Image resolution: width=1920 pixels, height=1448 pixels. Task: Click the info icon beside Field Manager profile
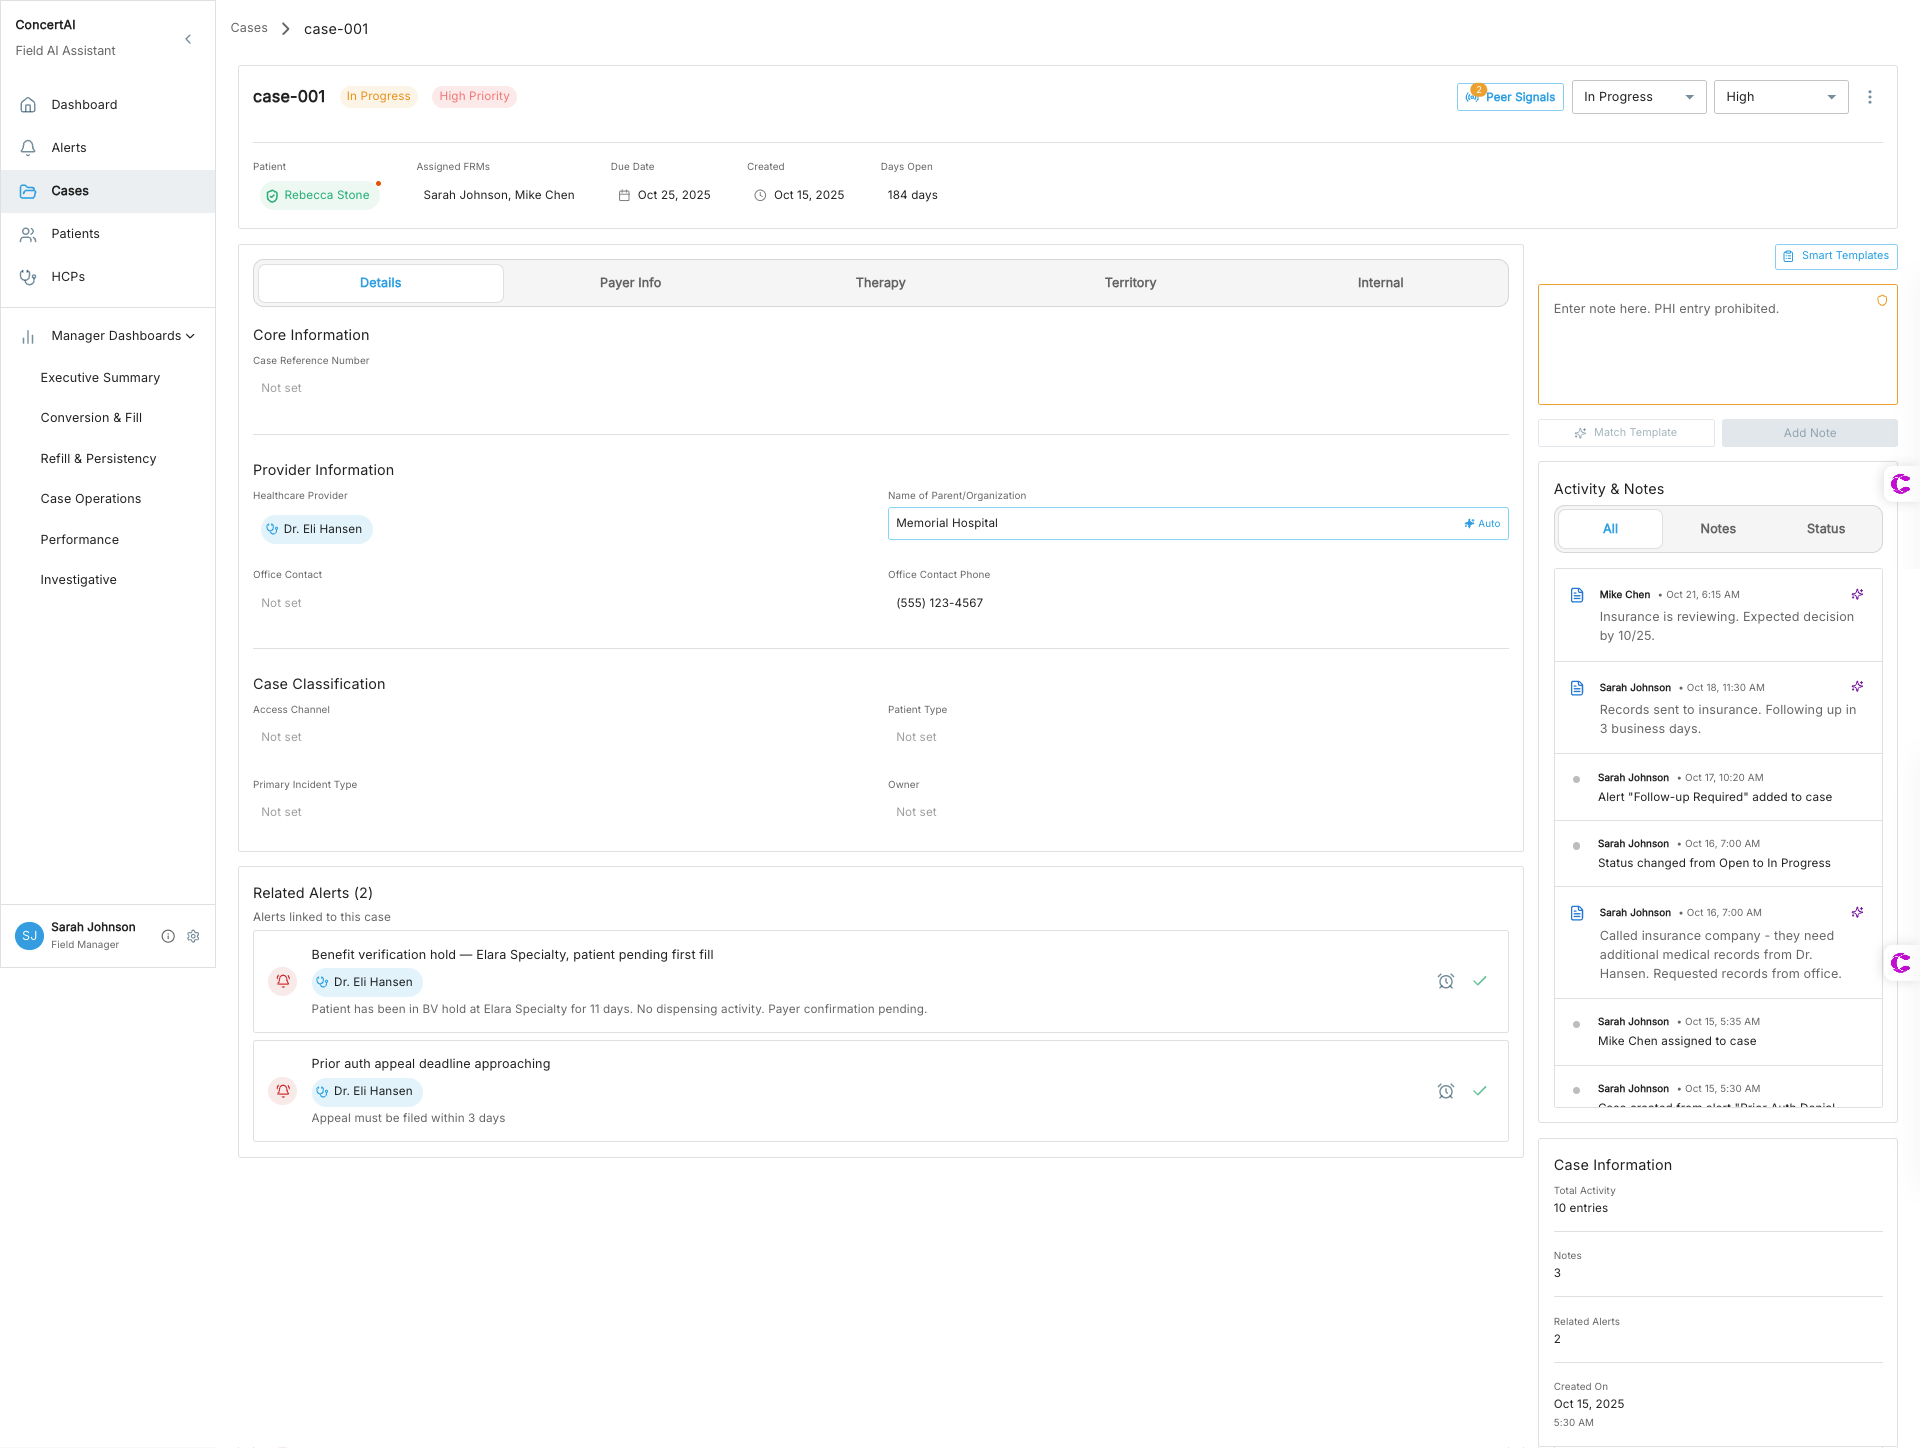pos(168,936)
